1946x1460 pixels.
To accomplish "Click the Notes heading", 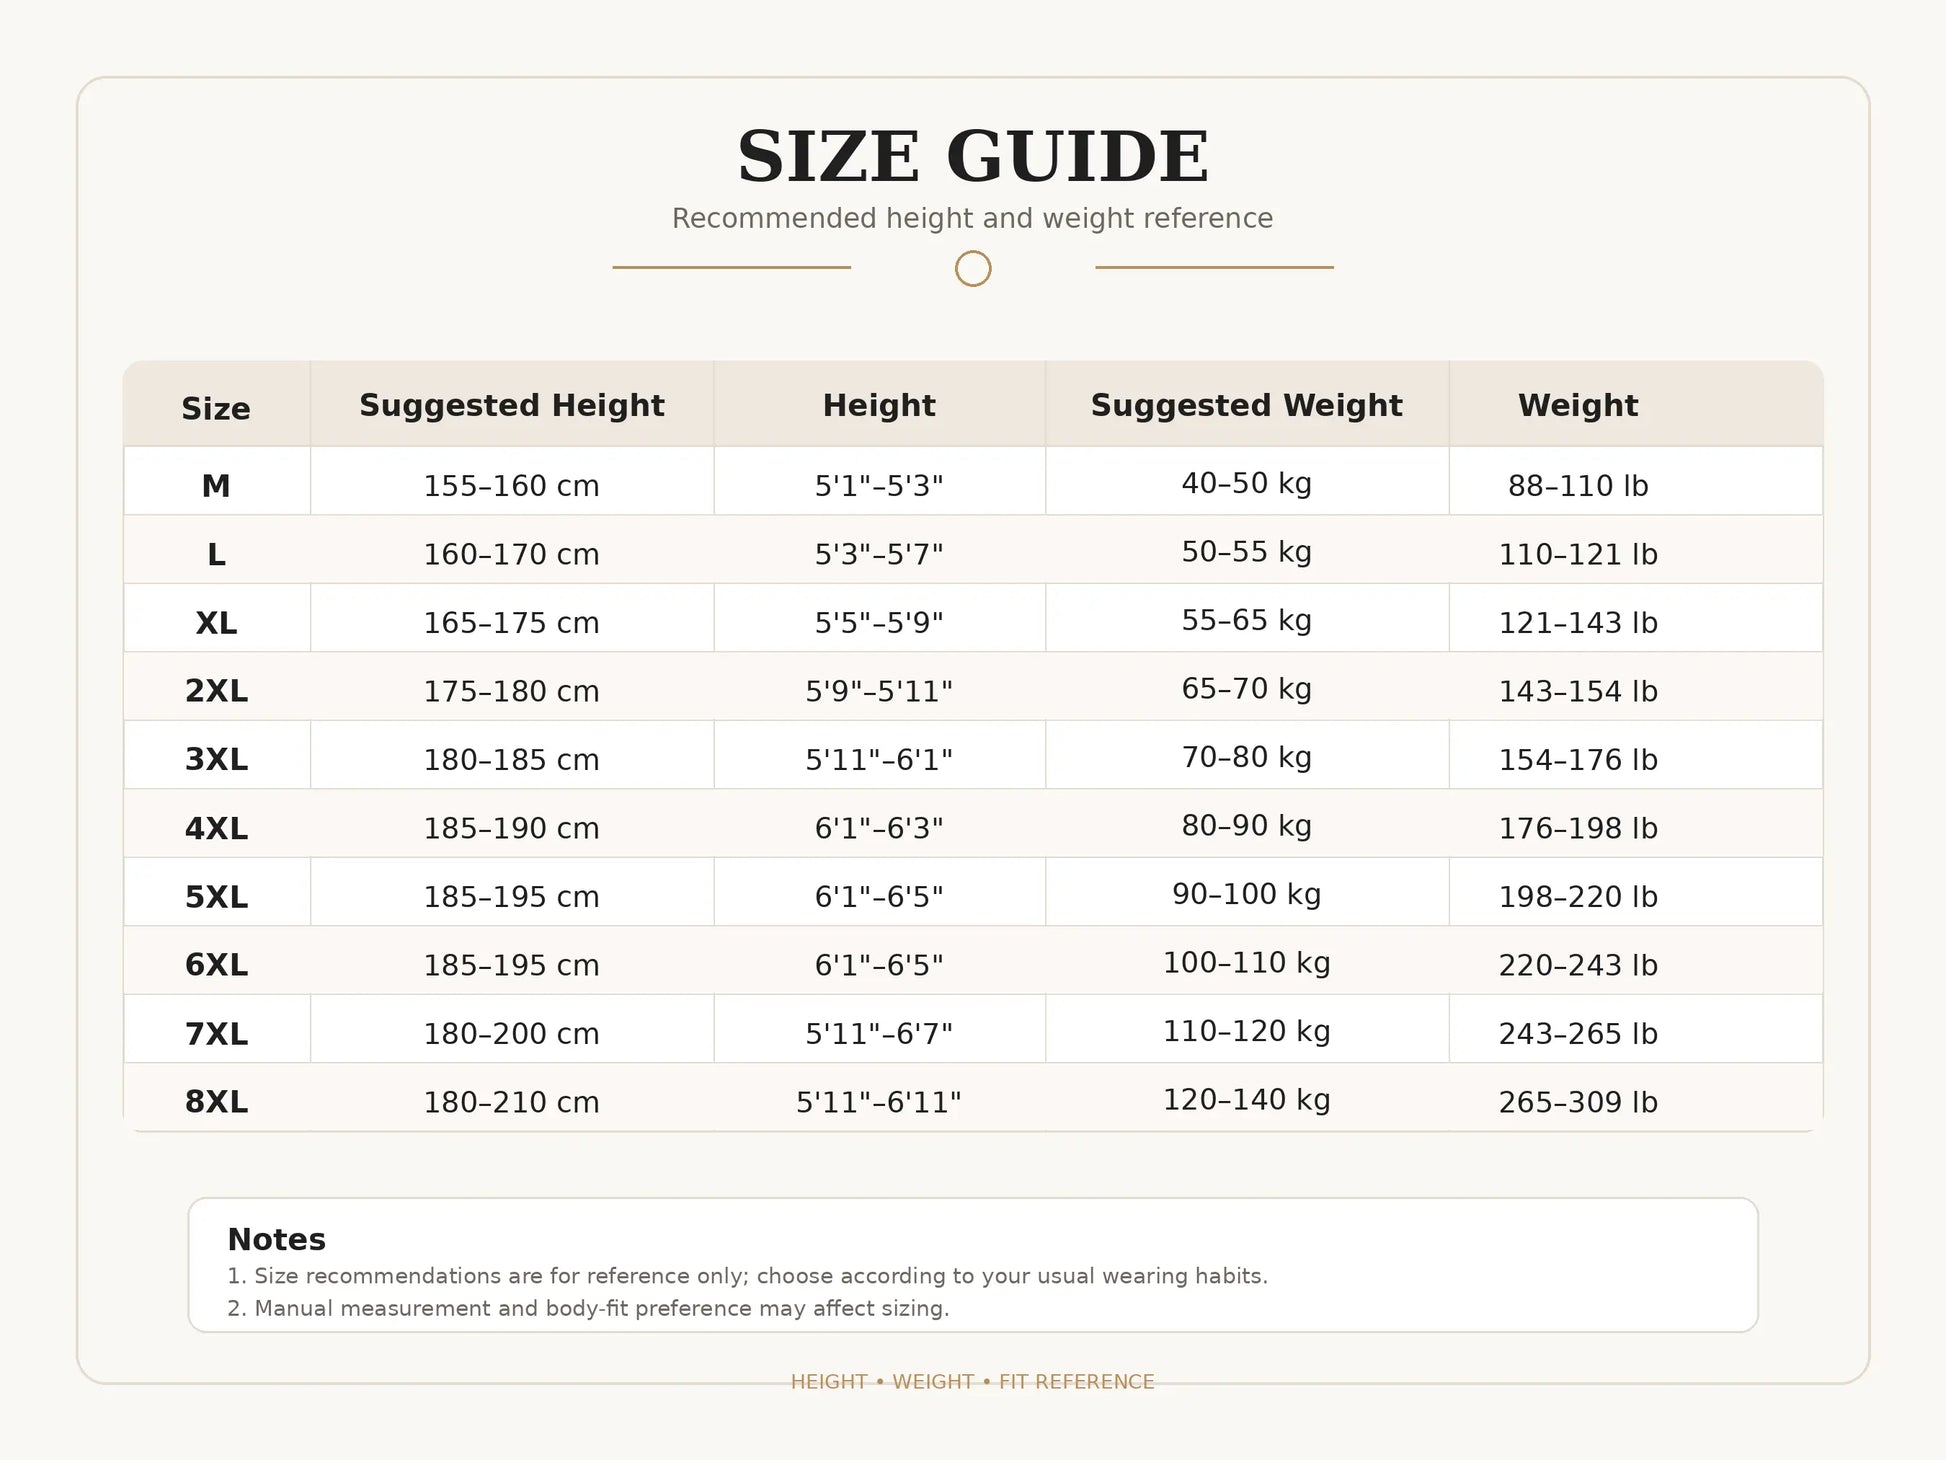I will click(277, 1239).
